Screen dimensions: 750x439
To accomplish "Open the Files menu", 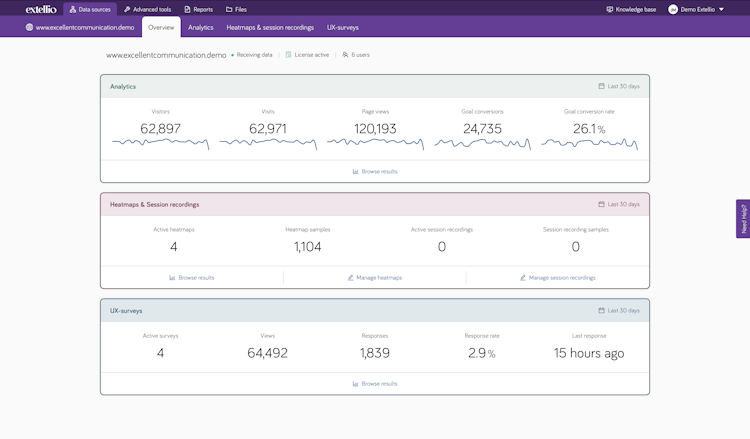I will pyautogui.click(x=236, y=9).
